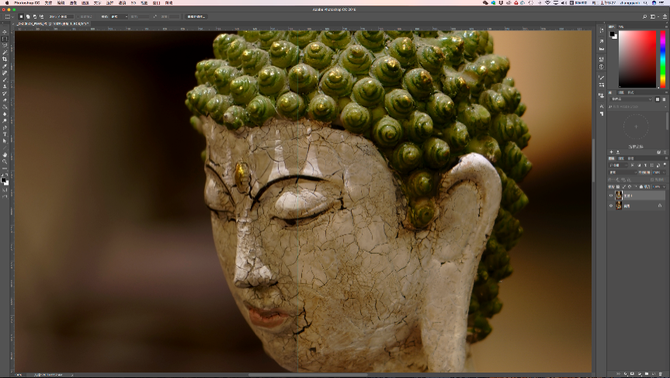The height and width of the screenshot is (378, 670).
Task: Hide the top layer's visibility eye
Action: click(x=611, y=196)
